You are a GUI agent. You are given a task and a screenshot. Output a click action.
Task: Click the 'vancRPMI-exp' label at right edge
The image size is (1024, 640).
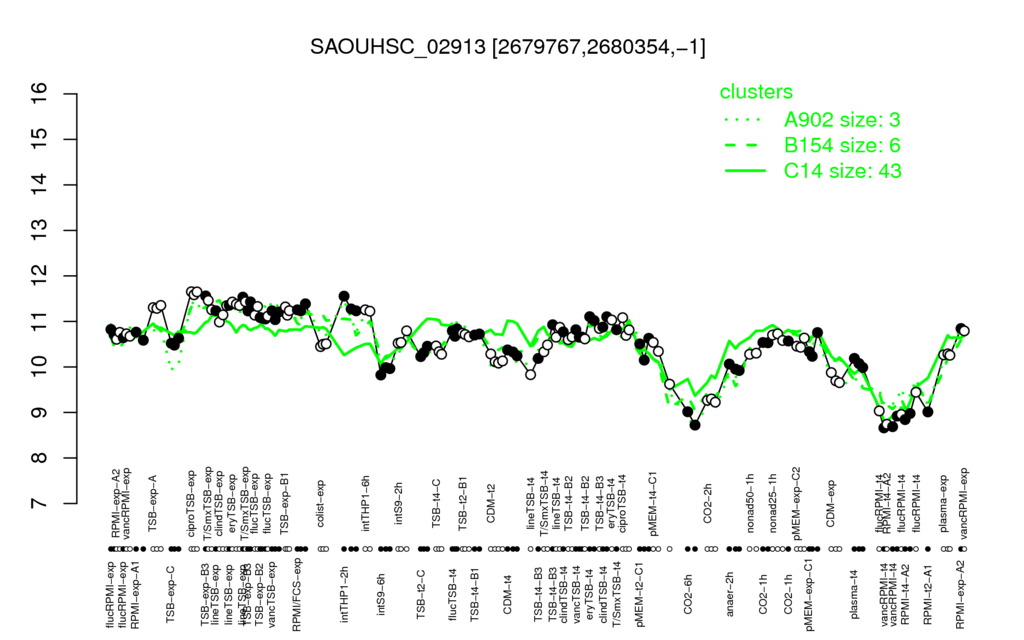[x=965, y=503]
